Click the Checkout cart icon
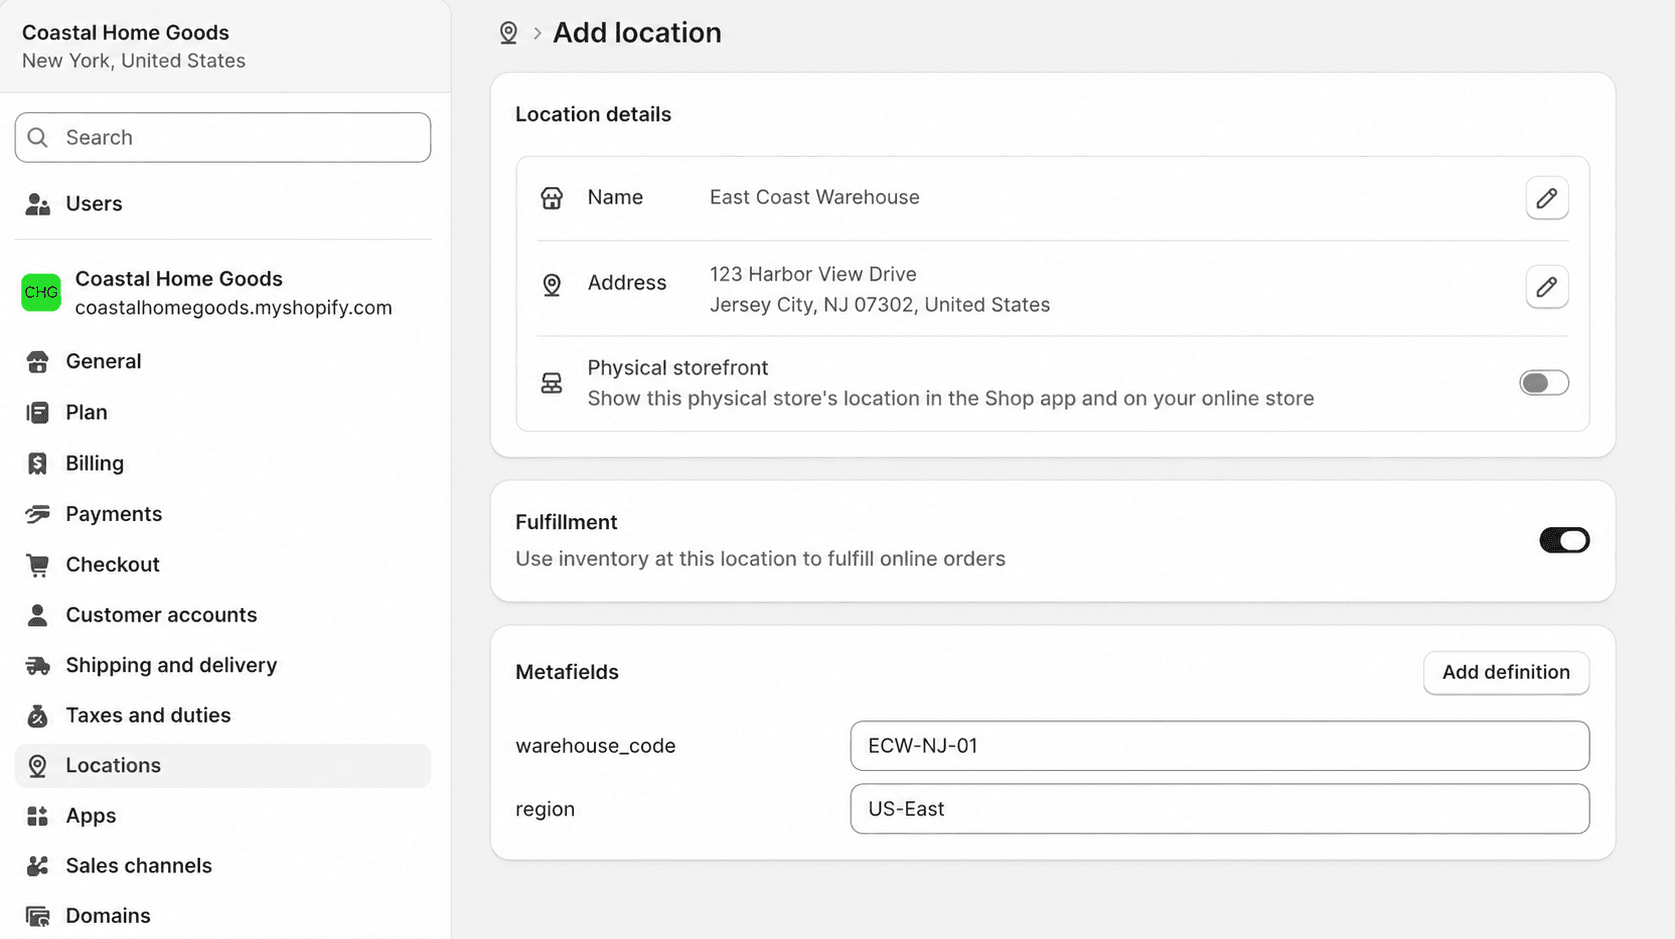The height and width of the screenshot is (939, 1675). click(38, 565)
